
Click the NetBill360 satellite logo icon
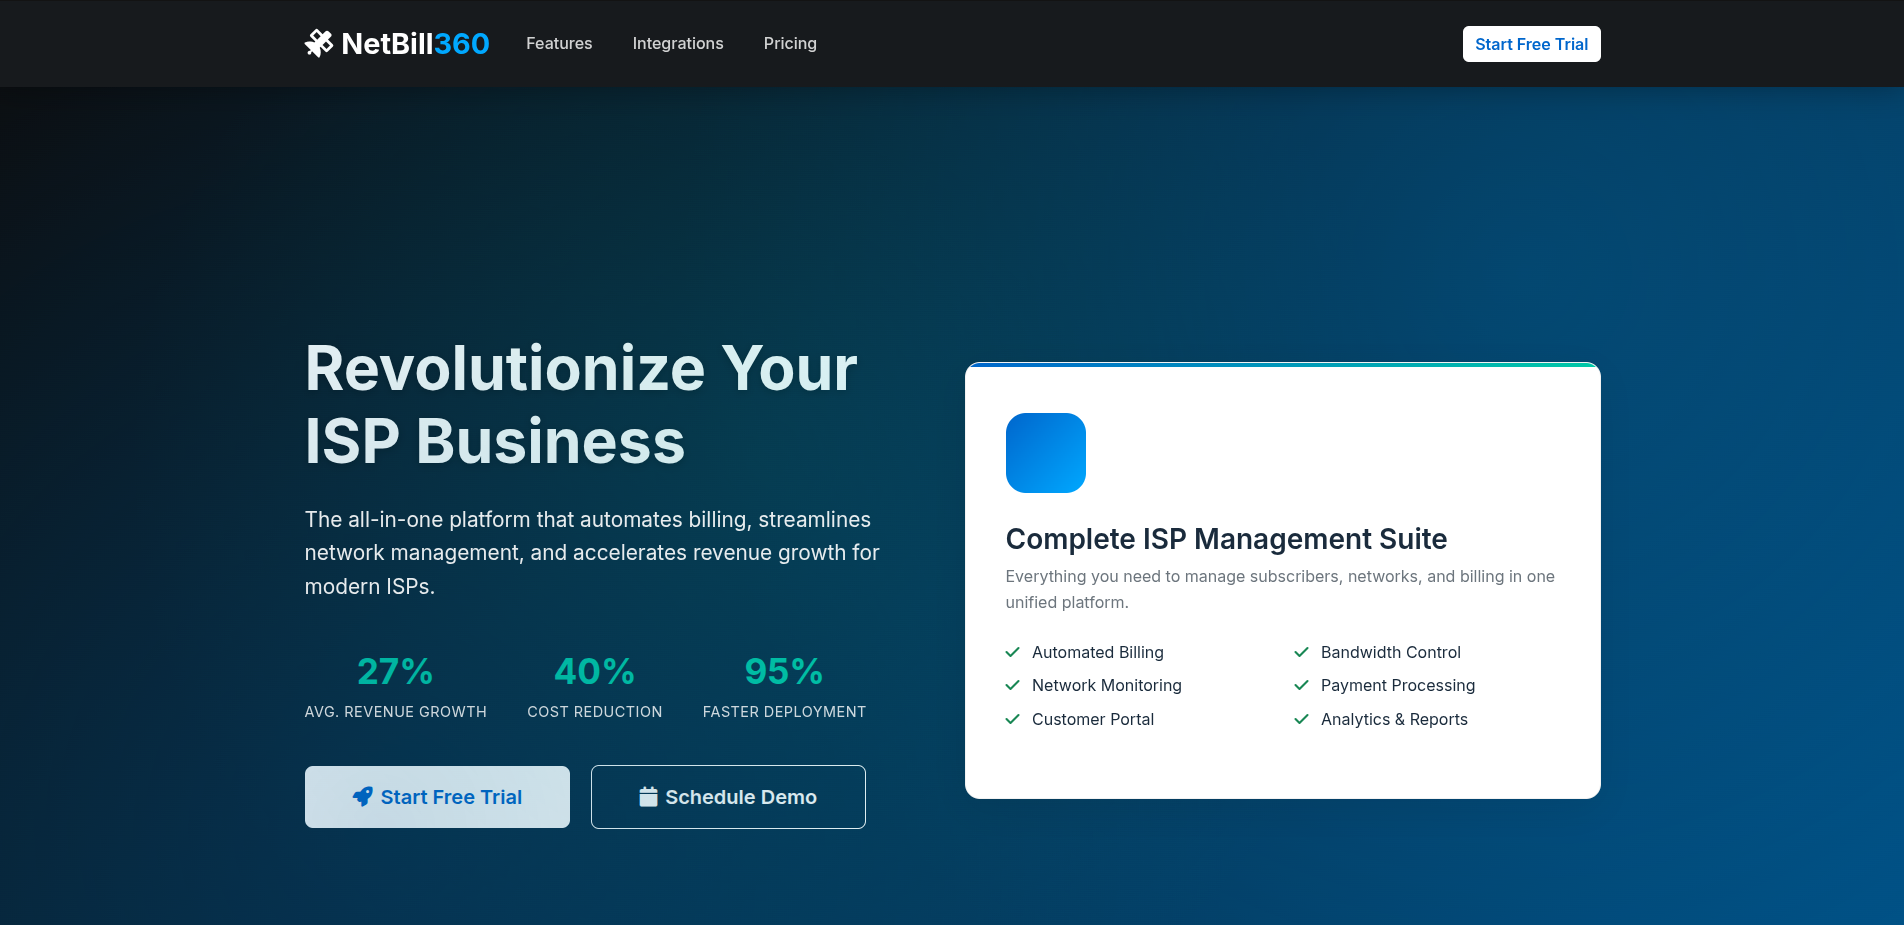319,43
